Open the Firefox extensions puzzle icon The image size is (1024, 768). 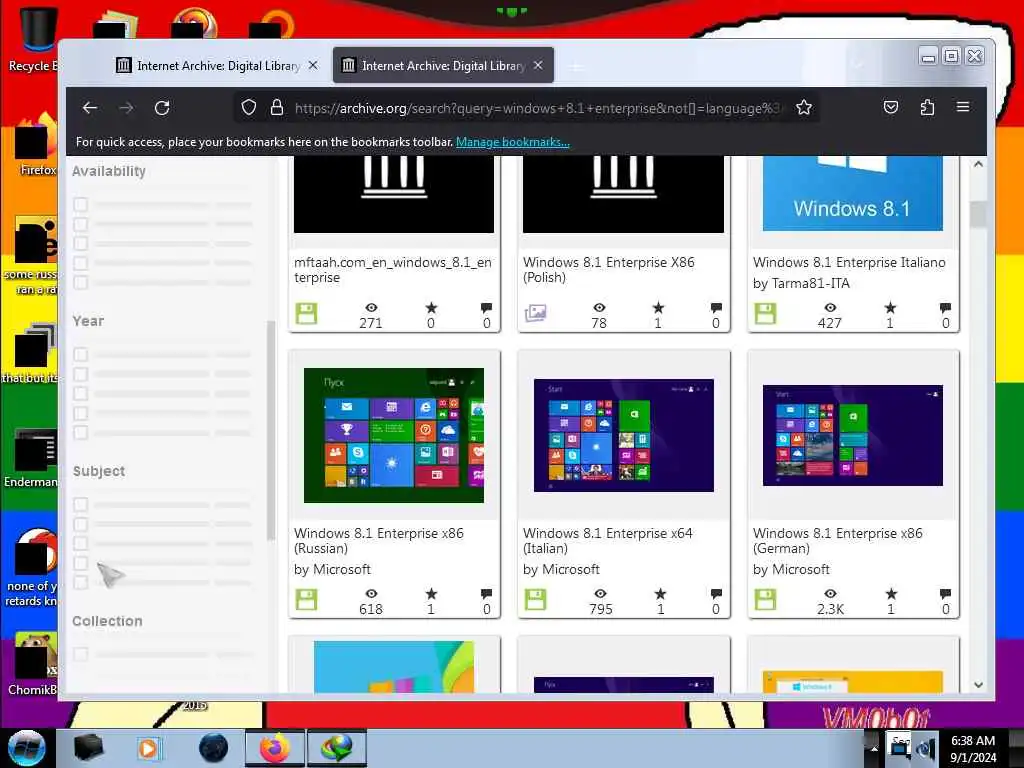click(927, 107)
